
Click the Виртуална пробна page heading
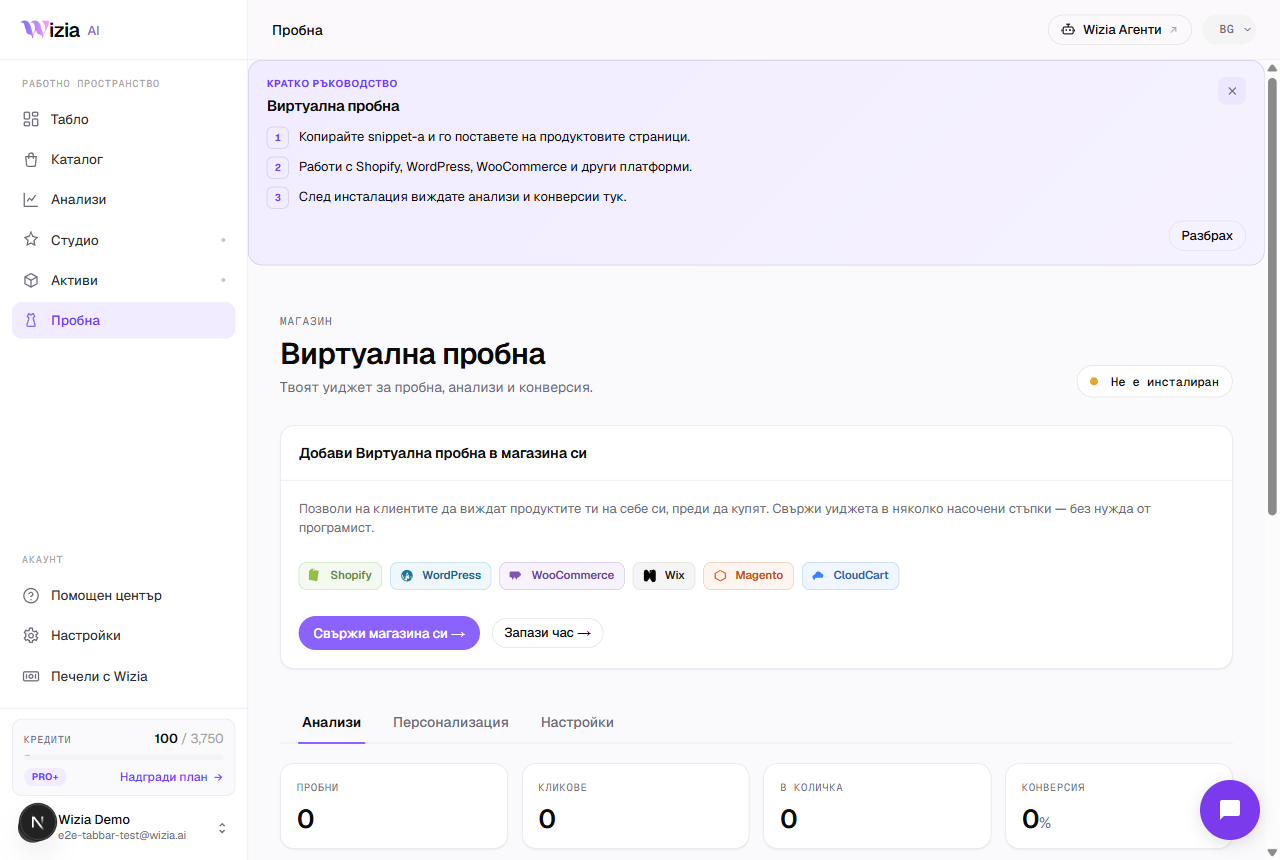(413, 354)
